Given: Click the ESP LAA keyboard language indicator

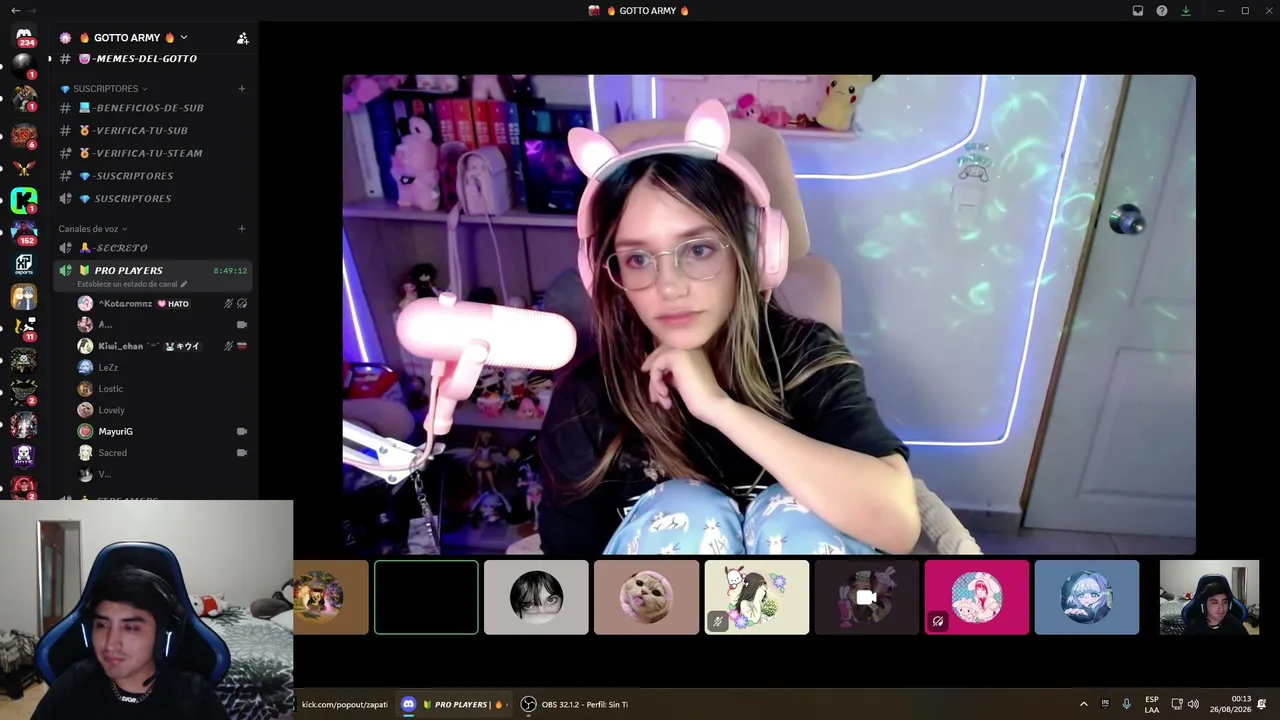Looking at the screenshot, I should (x=1152, y=705).
